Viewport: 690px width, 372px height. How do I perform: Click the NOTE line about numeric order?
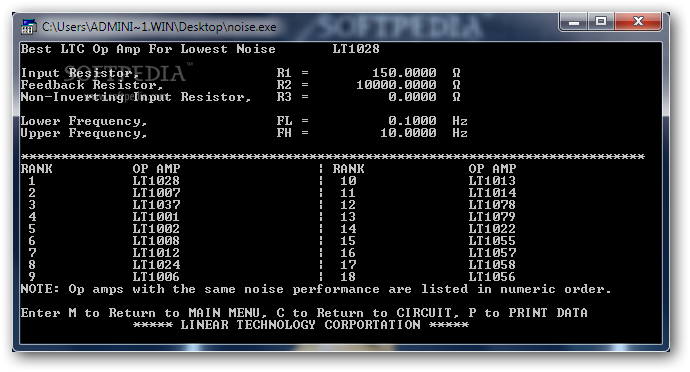tap(316, 289)
